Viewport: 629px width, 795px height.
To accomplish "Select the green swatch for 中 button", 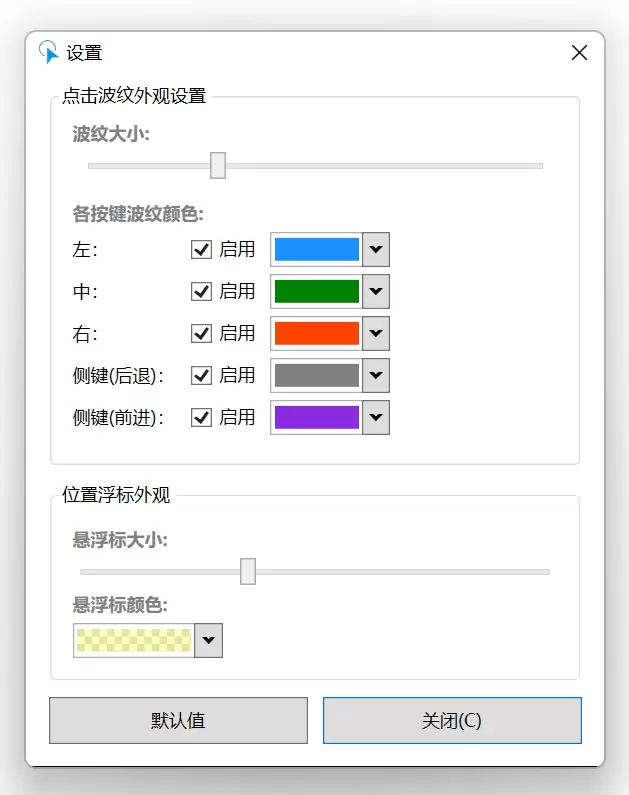I will click(317, 292).
